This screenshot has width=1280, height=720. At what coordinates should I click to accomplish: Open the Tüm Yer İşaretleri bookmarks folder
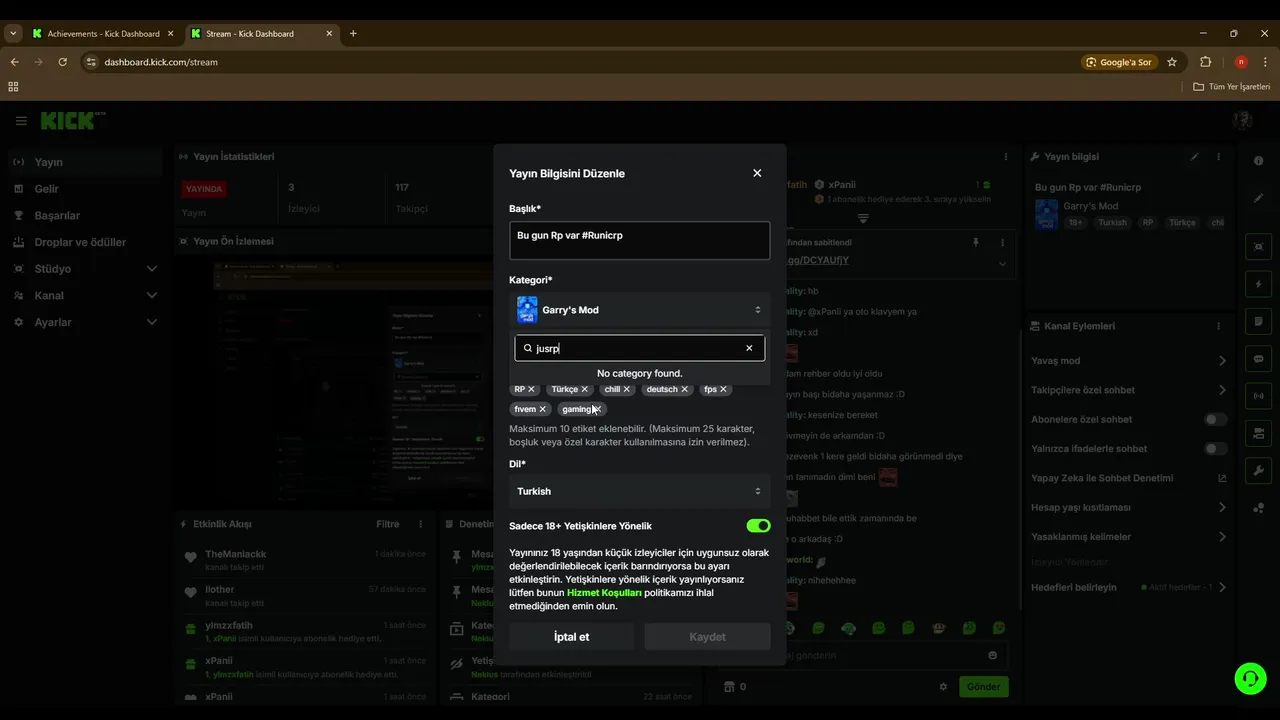tap(1232, 87)
